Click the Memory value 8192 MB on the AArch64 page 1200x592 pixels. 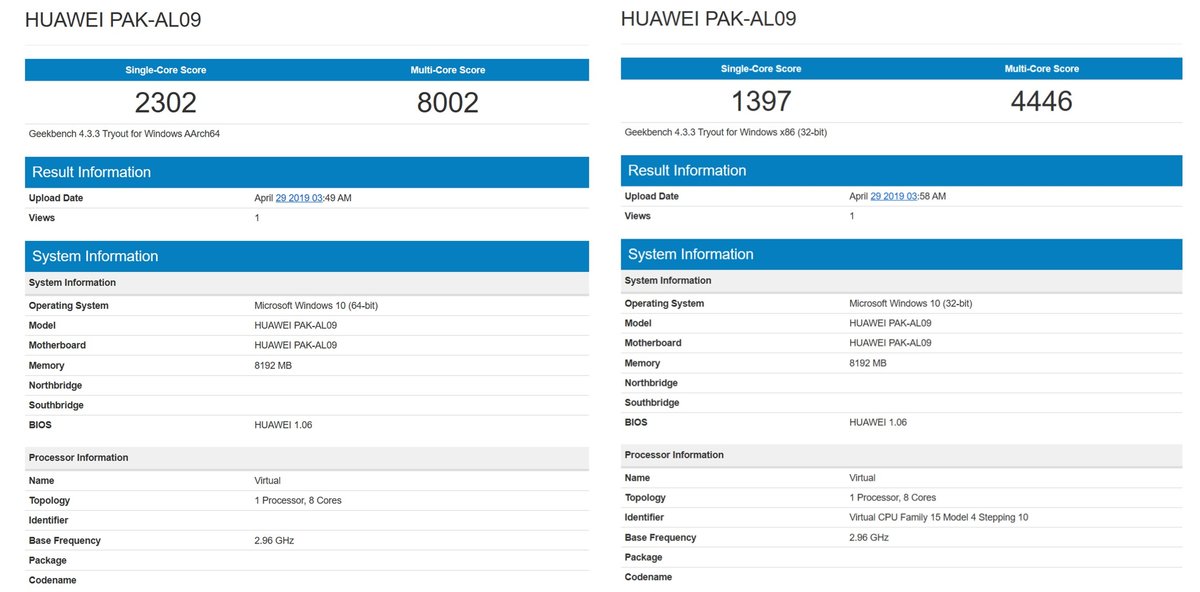point(273,366)
